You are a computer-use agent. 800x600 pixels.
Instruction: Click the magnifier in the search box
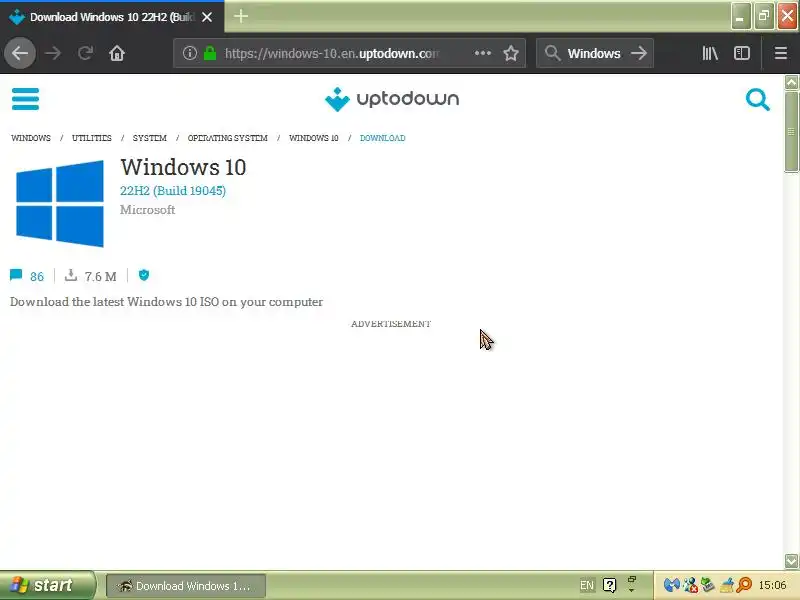tap(552, 53)
